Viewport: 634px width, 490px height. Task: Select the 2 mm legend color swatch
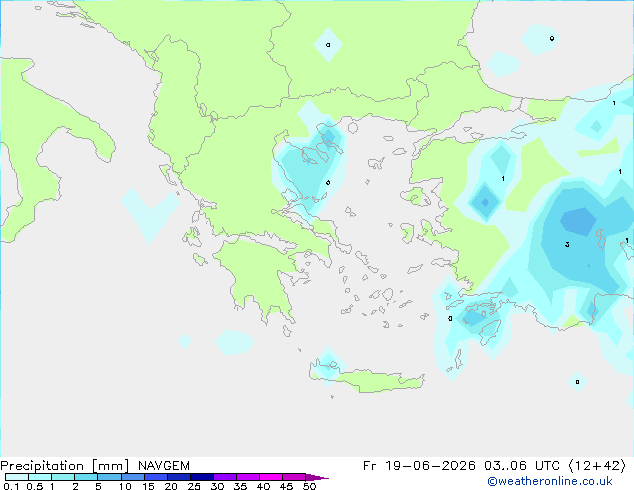point(86,477)
